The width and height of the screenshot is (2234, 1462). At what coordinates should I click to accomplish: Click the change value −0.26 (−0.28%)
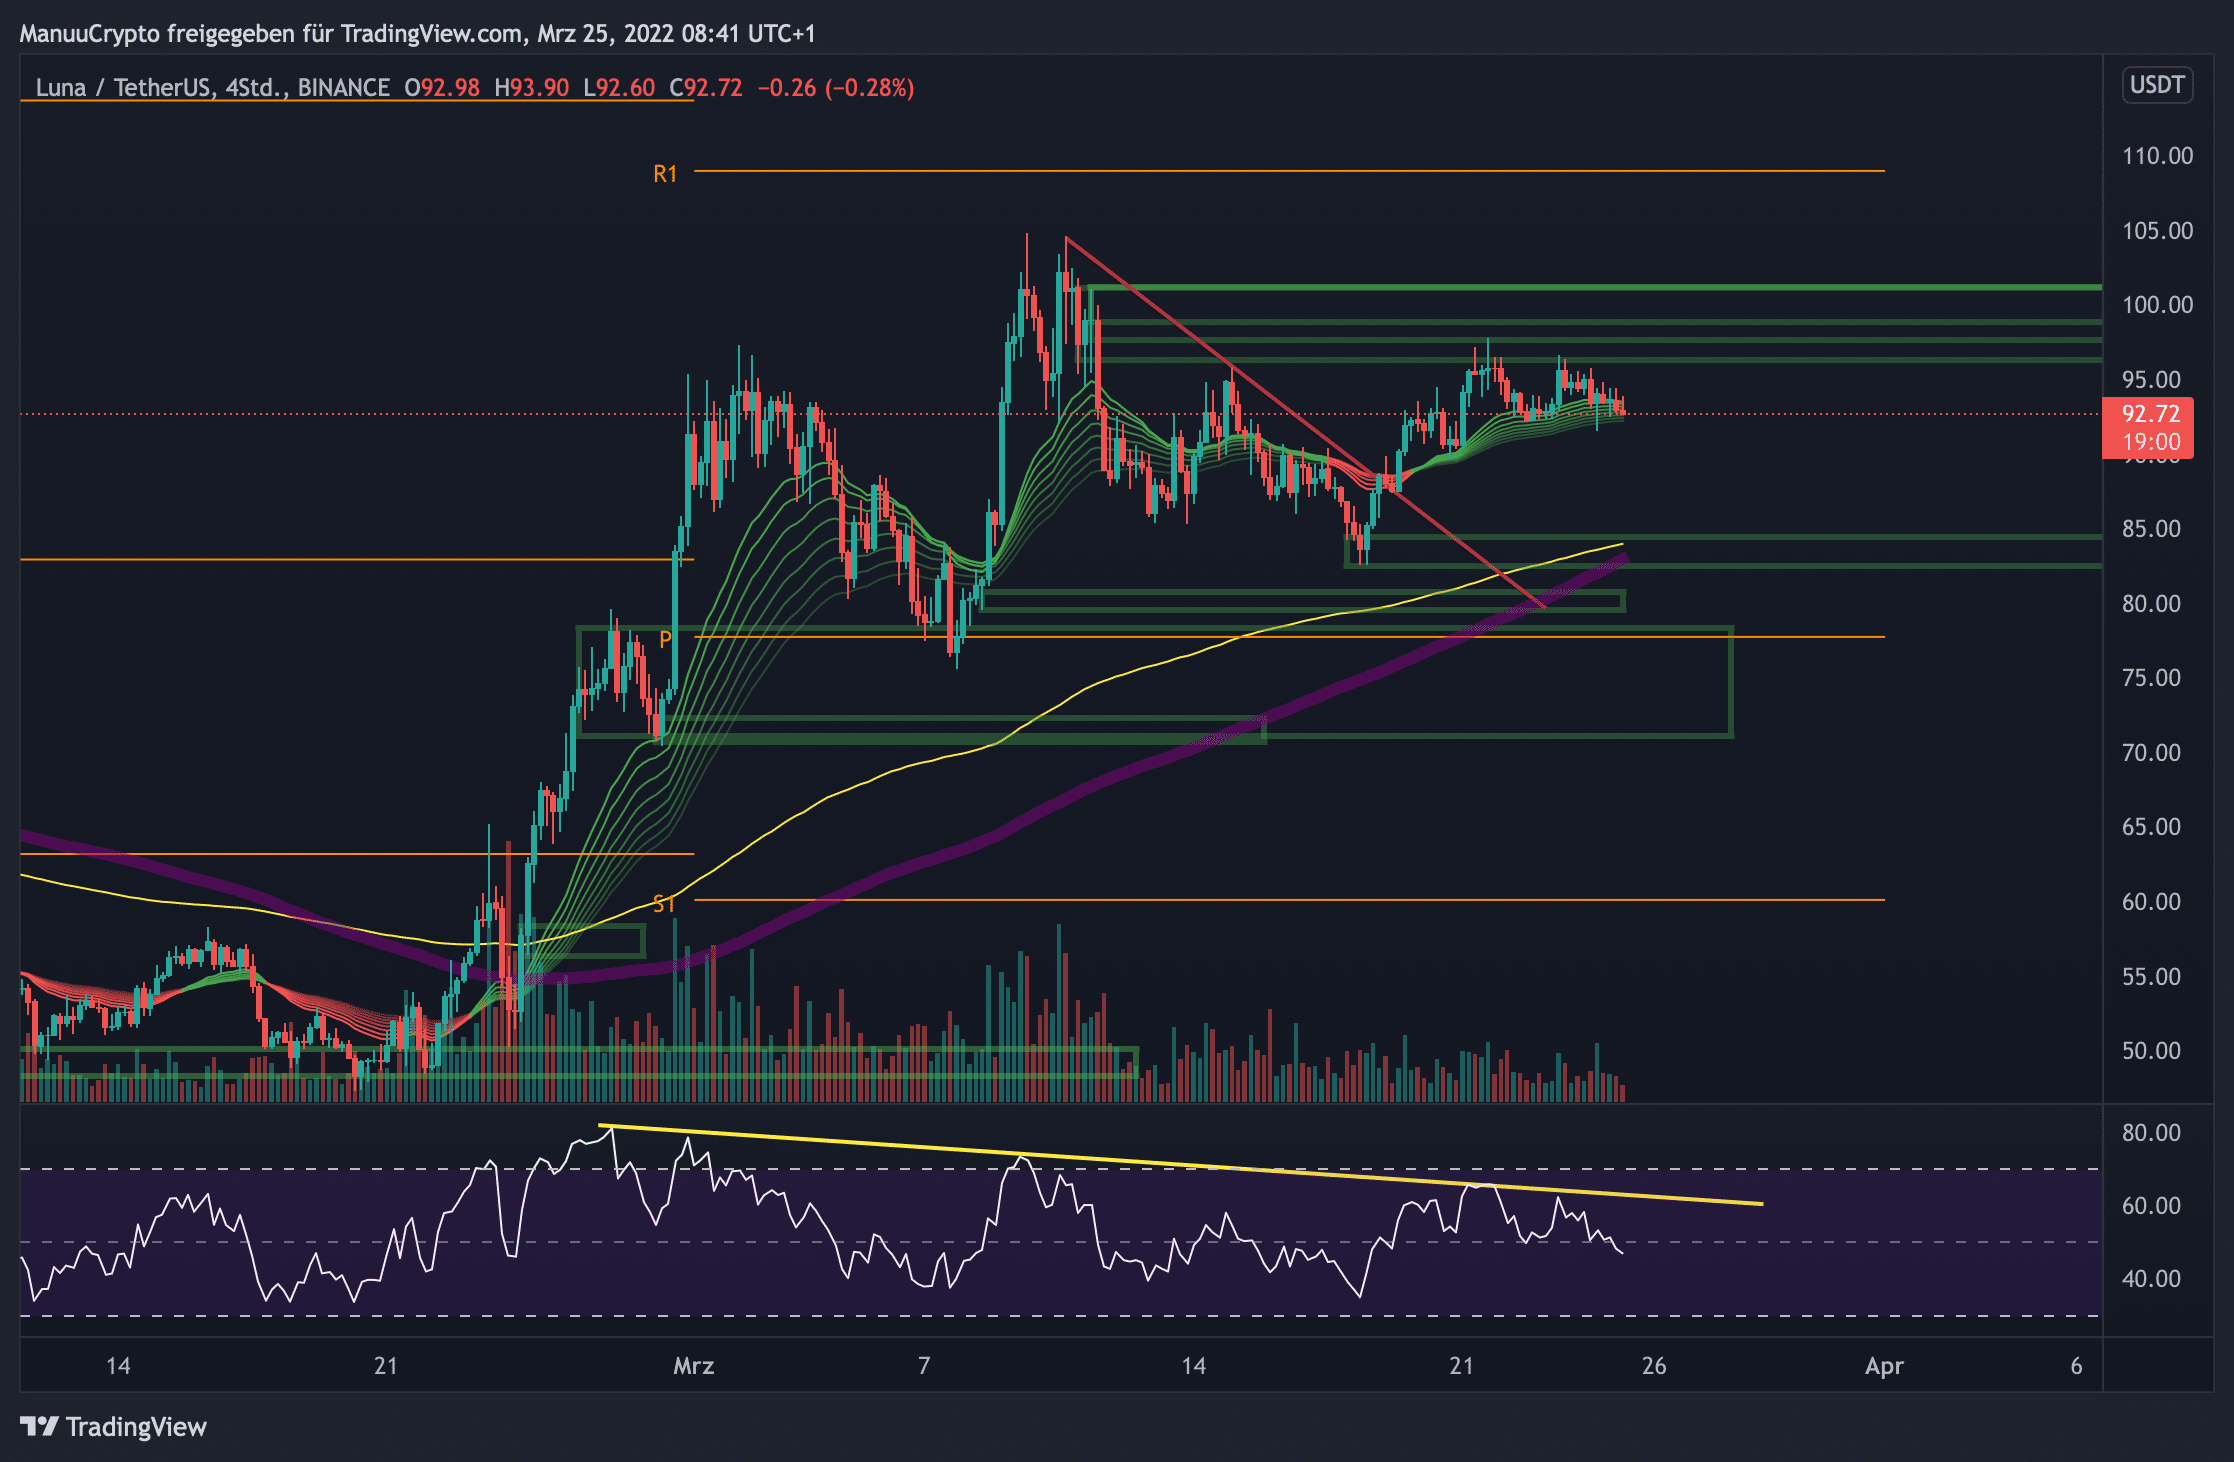(836, 88)
